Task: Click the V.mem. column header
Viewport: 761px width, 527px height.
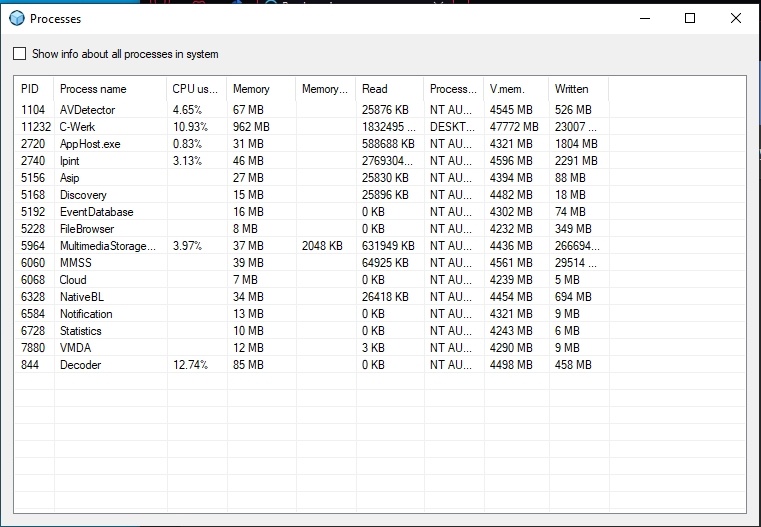Action: click(507, 89)
